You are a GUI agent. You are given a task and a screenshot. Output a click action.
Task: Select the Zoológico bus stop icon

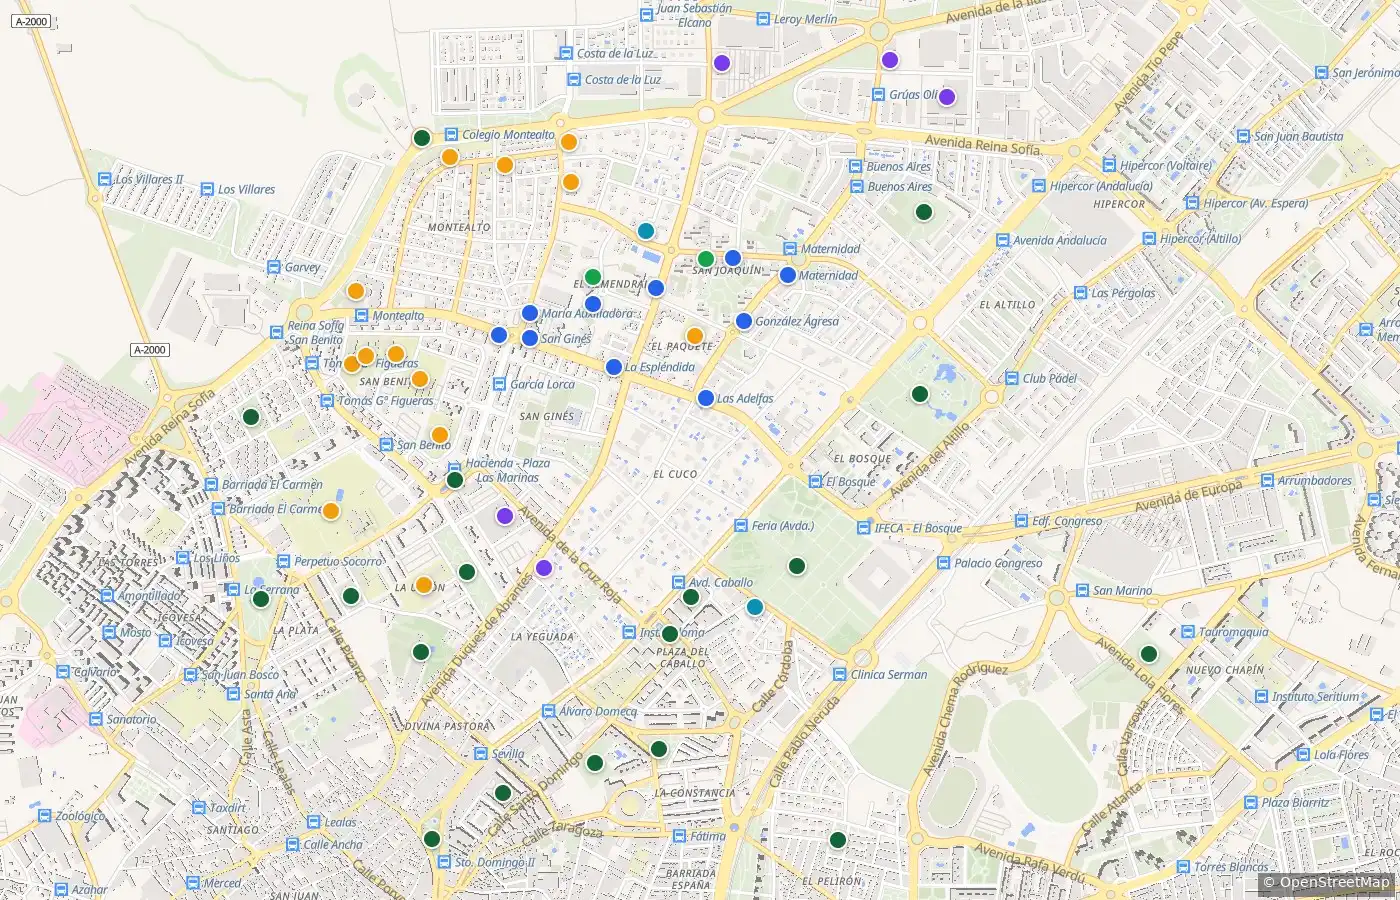point(43,816)
